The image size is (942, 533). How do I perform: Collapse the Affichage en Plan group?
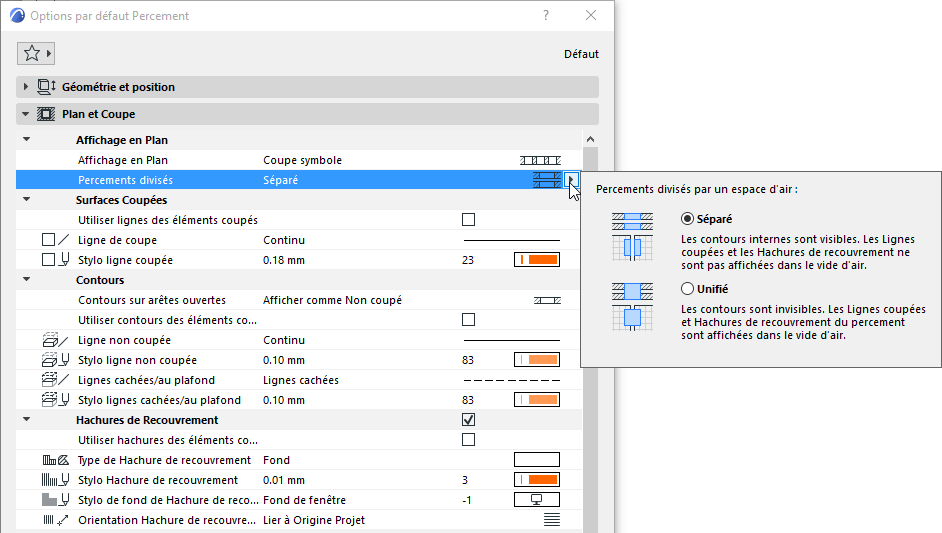26,139
